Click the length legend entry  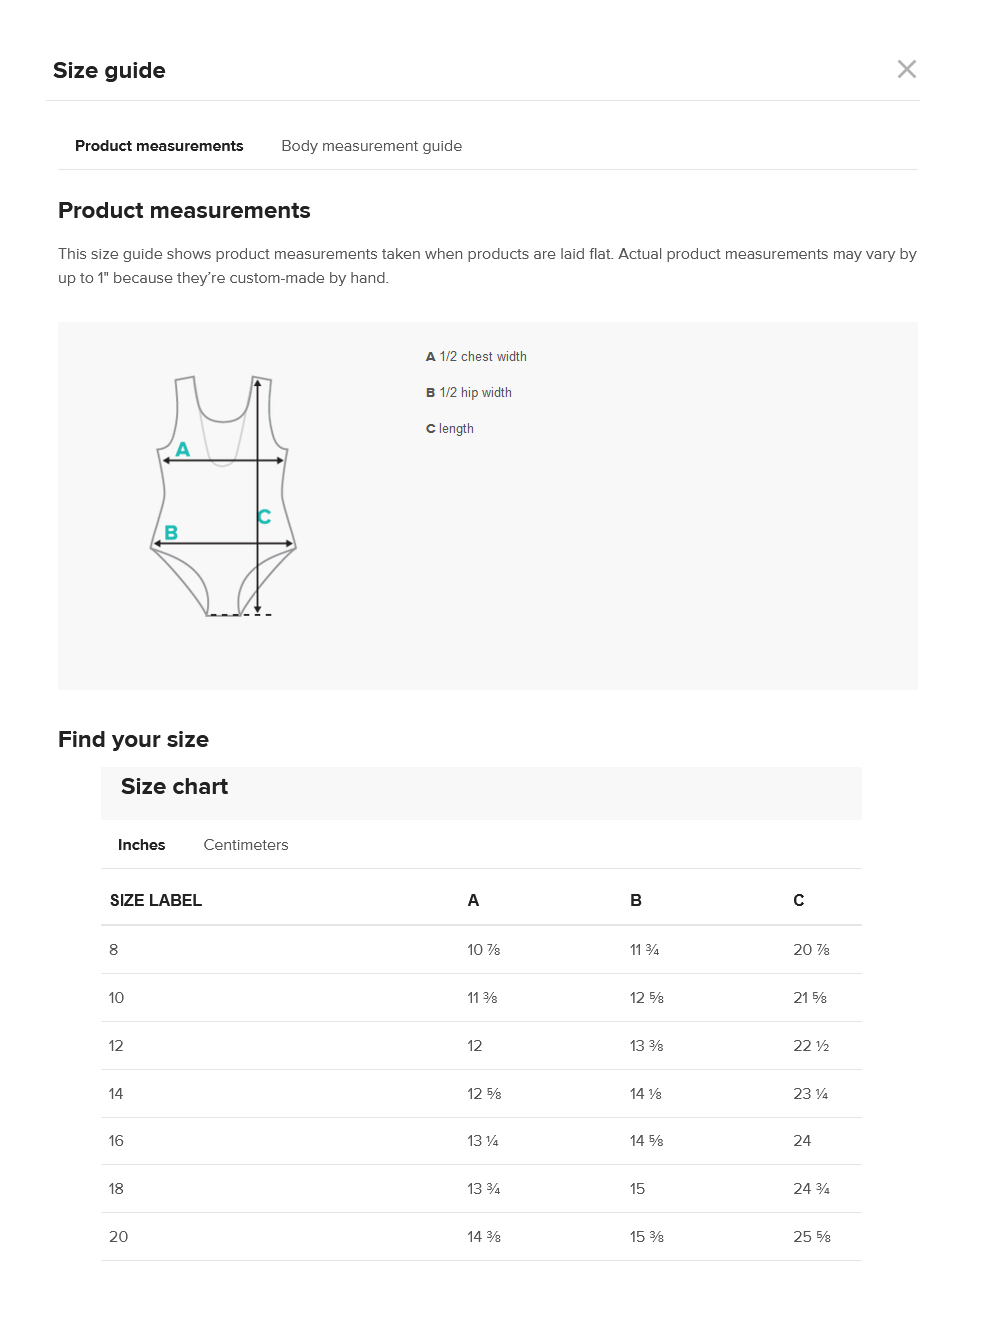click(450, 429)
